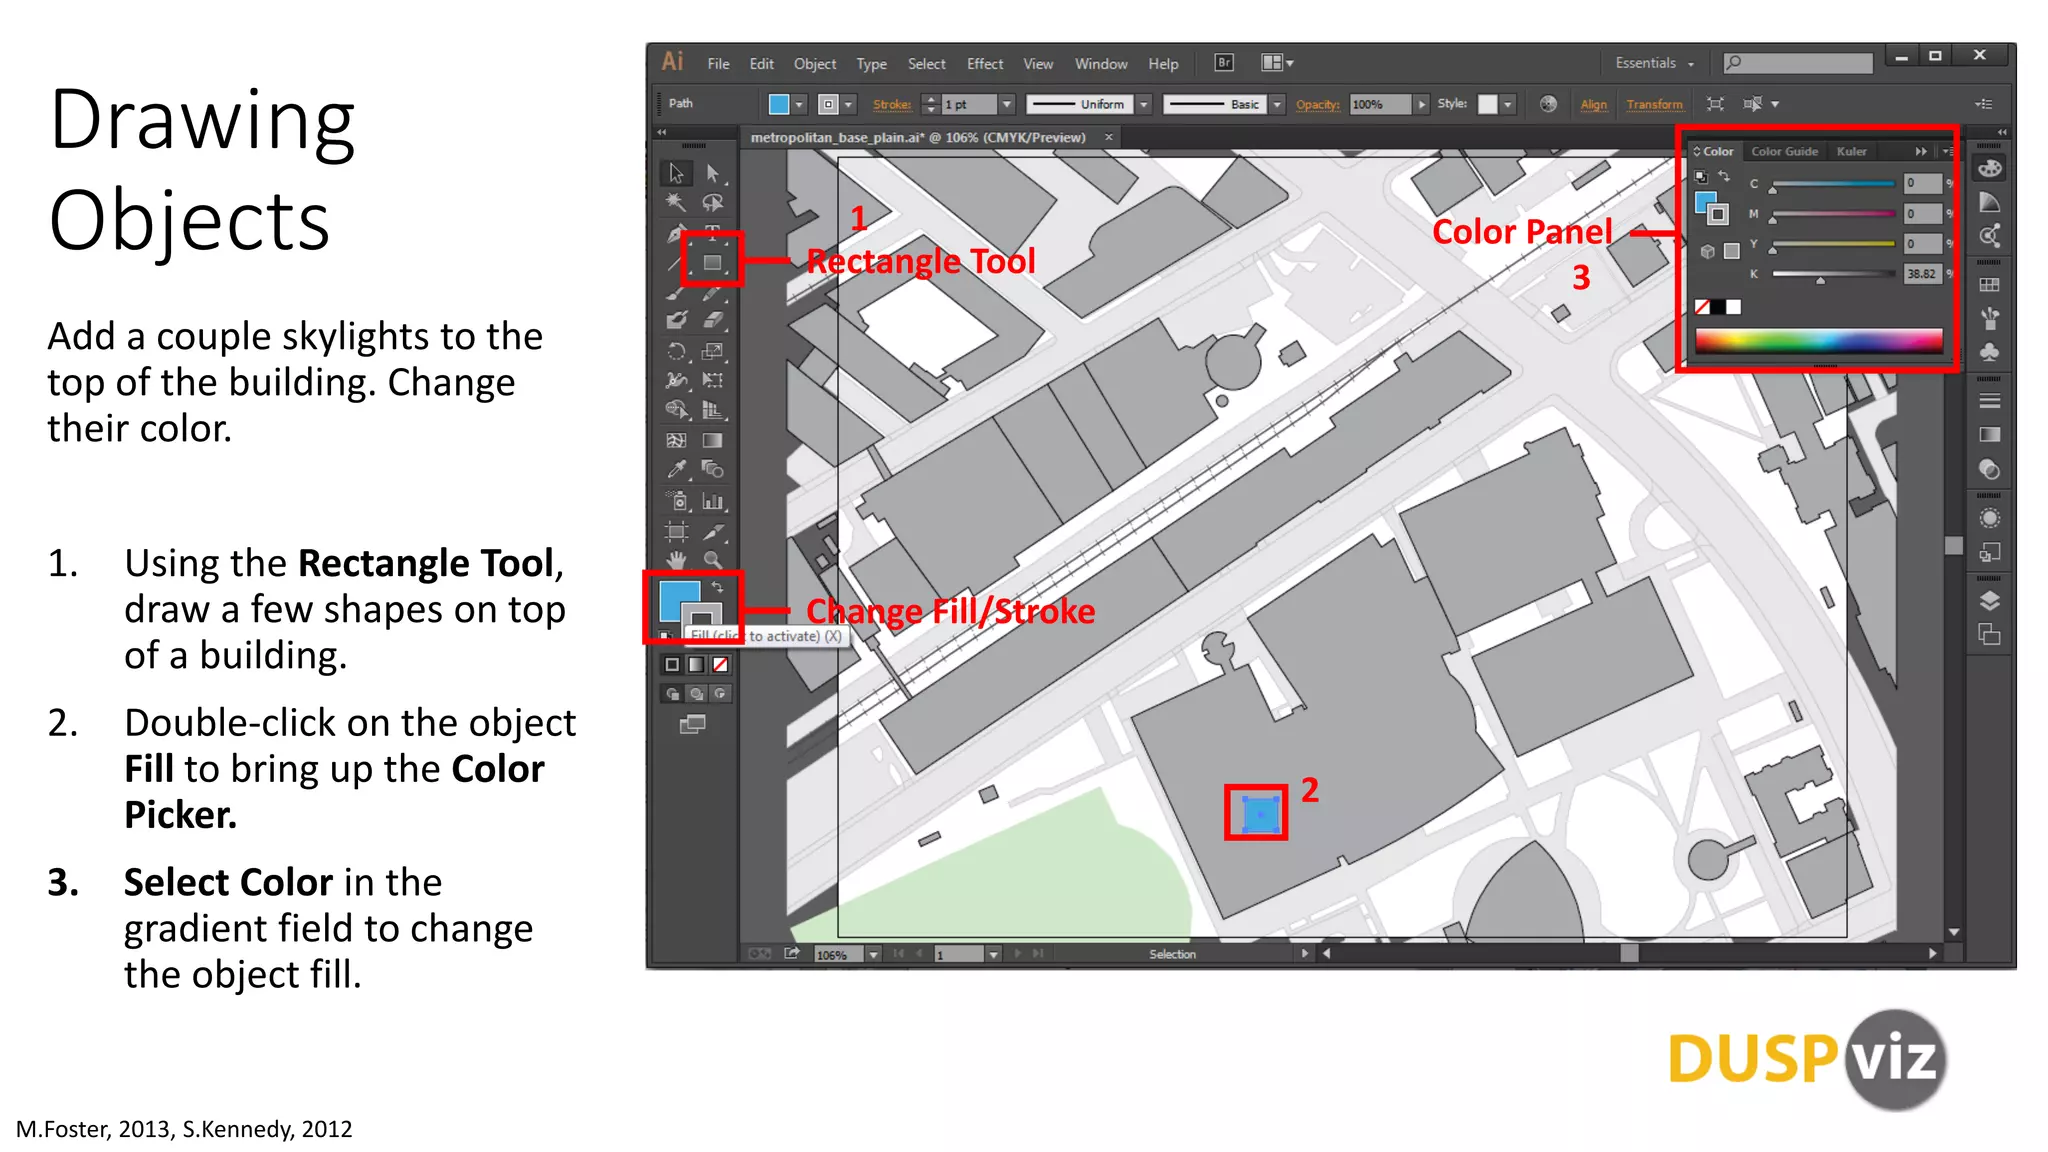Image resolution: width=2048 pixels, height=1152 pixels.
Task: Select the Line Segment tool
Action: [676, 263]
